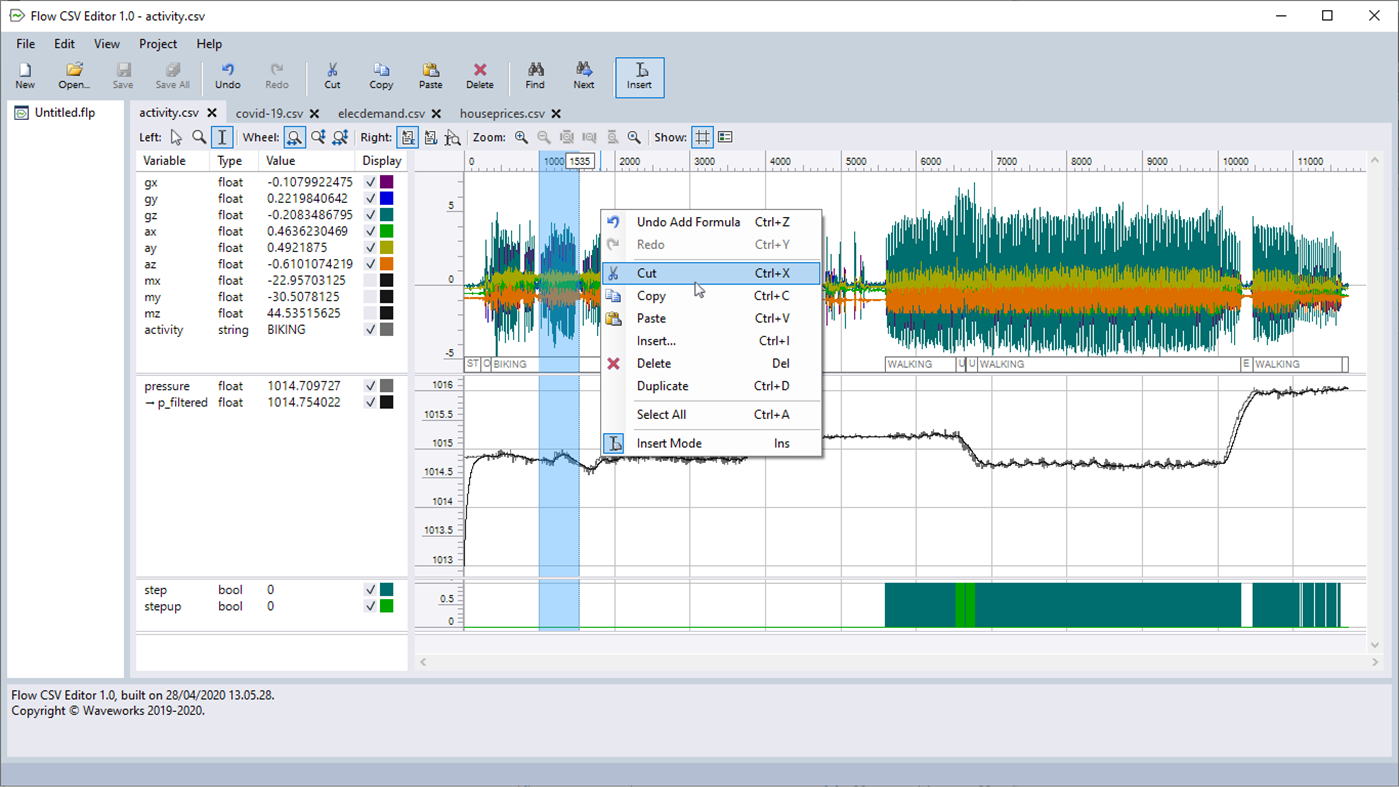Toggle display visibility for the gx variable
1399x787 pixels.
[x=369, y=182]
